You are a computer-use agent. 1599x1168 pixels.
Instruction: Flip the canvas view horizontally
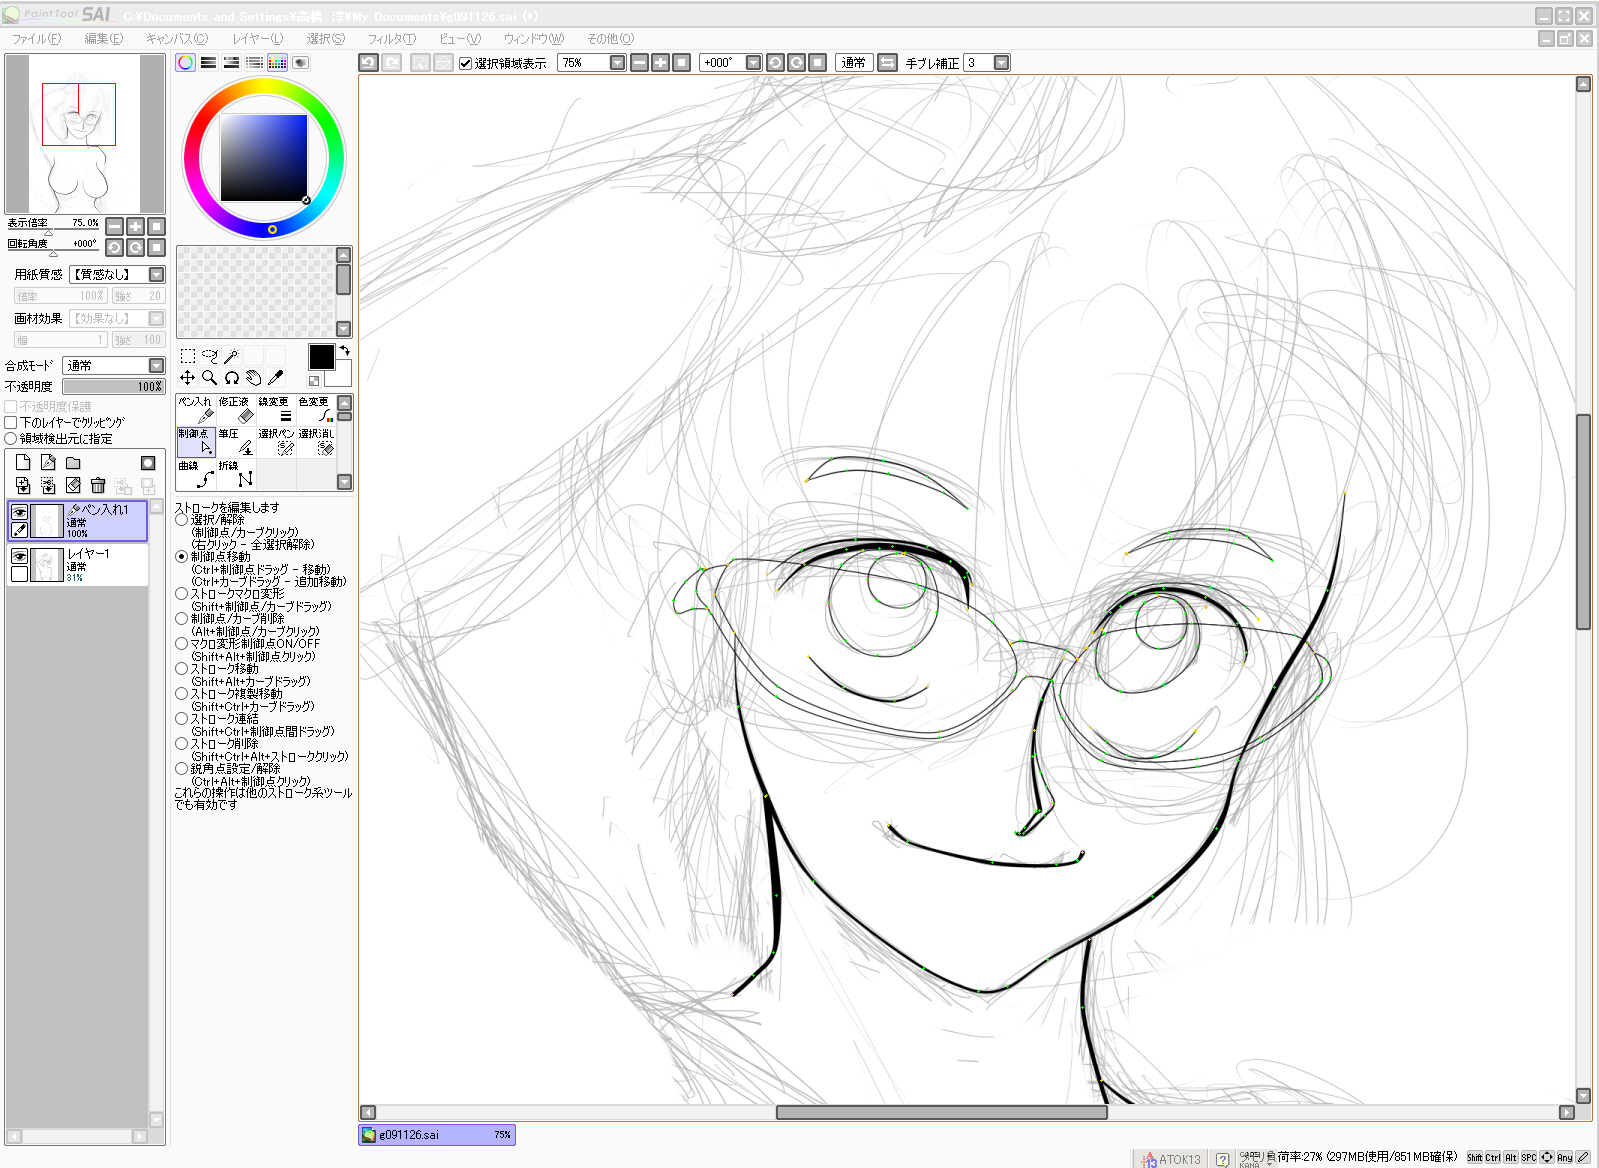[887, 62]
